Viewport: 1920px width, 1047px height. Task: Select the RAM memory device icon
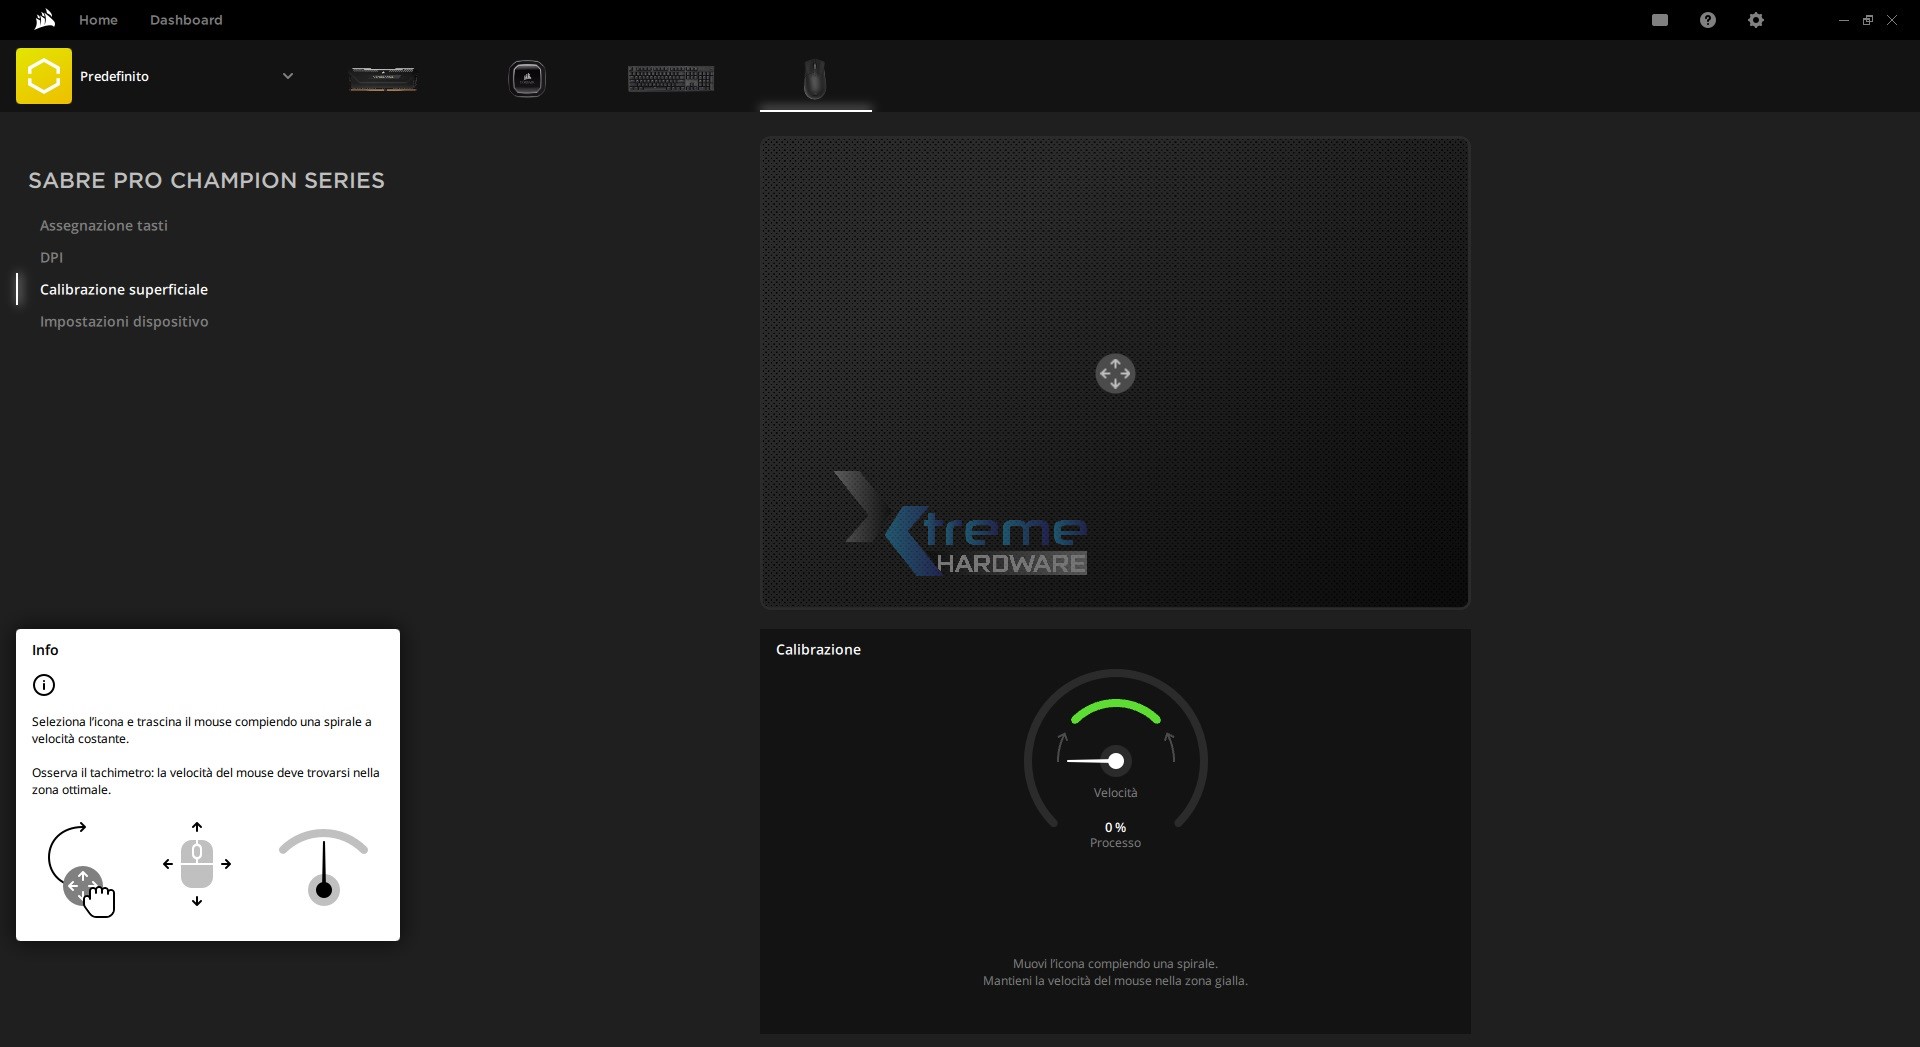pos(383,78)
